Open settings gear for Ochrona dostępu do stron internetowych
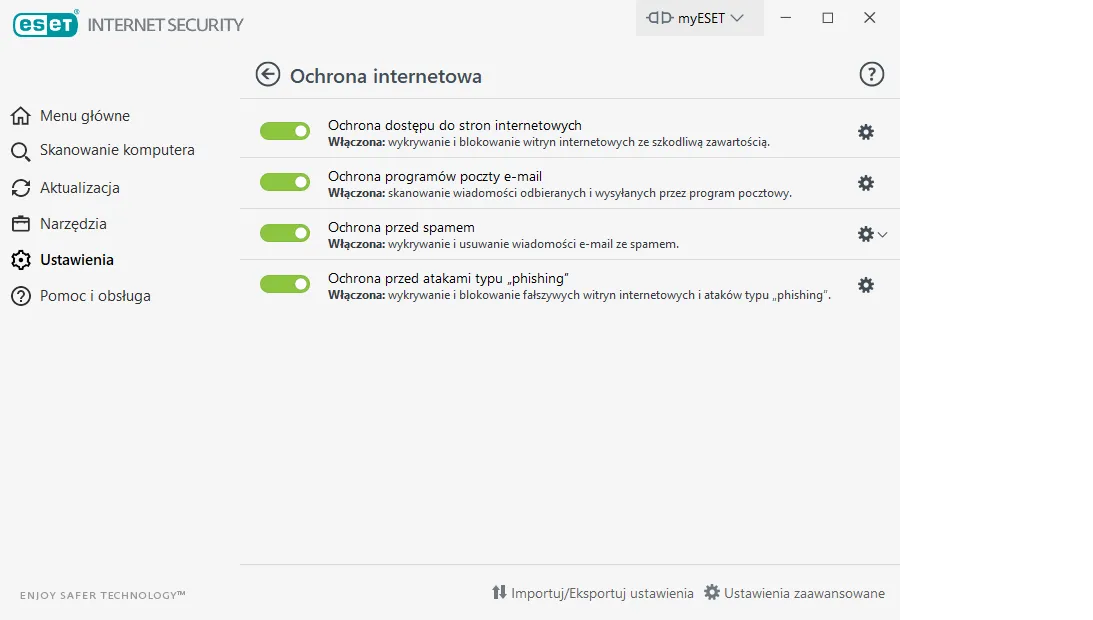The image size is (1093, 620). click(866, 132)
